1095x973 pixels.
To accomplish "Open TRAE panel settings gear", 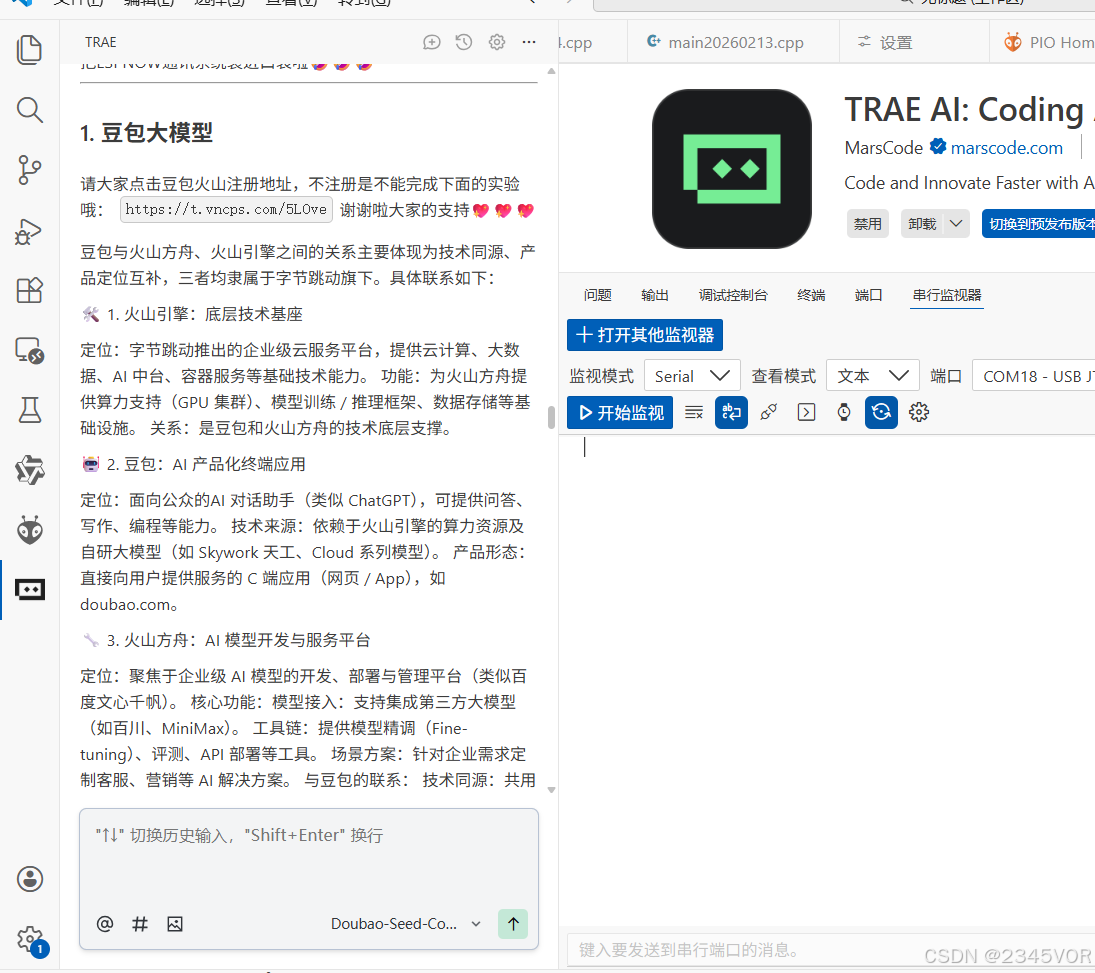I will (x=497, y=42).
